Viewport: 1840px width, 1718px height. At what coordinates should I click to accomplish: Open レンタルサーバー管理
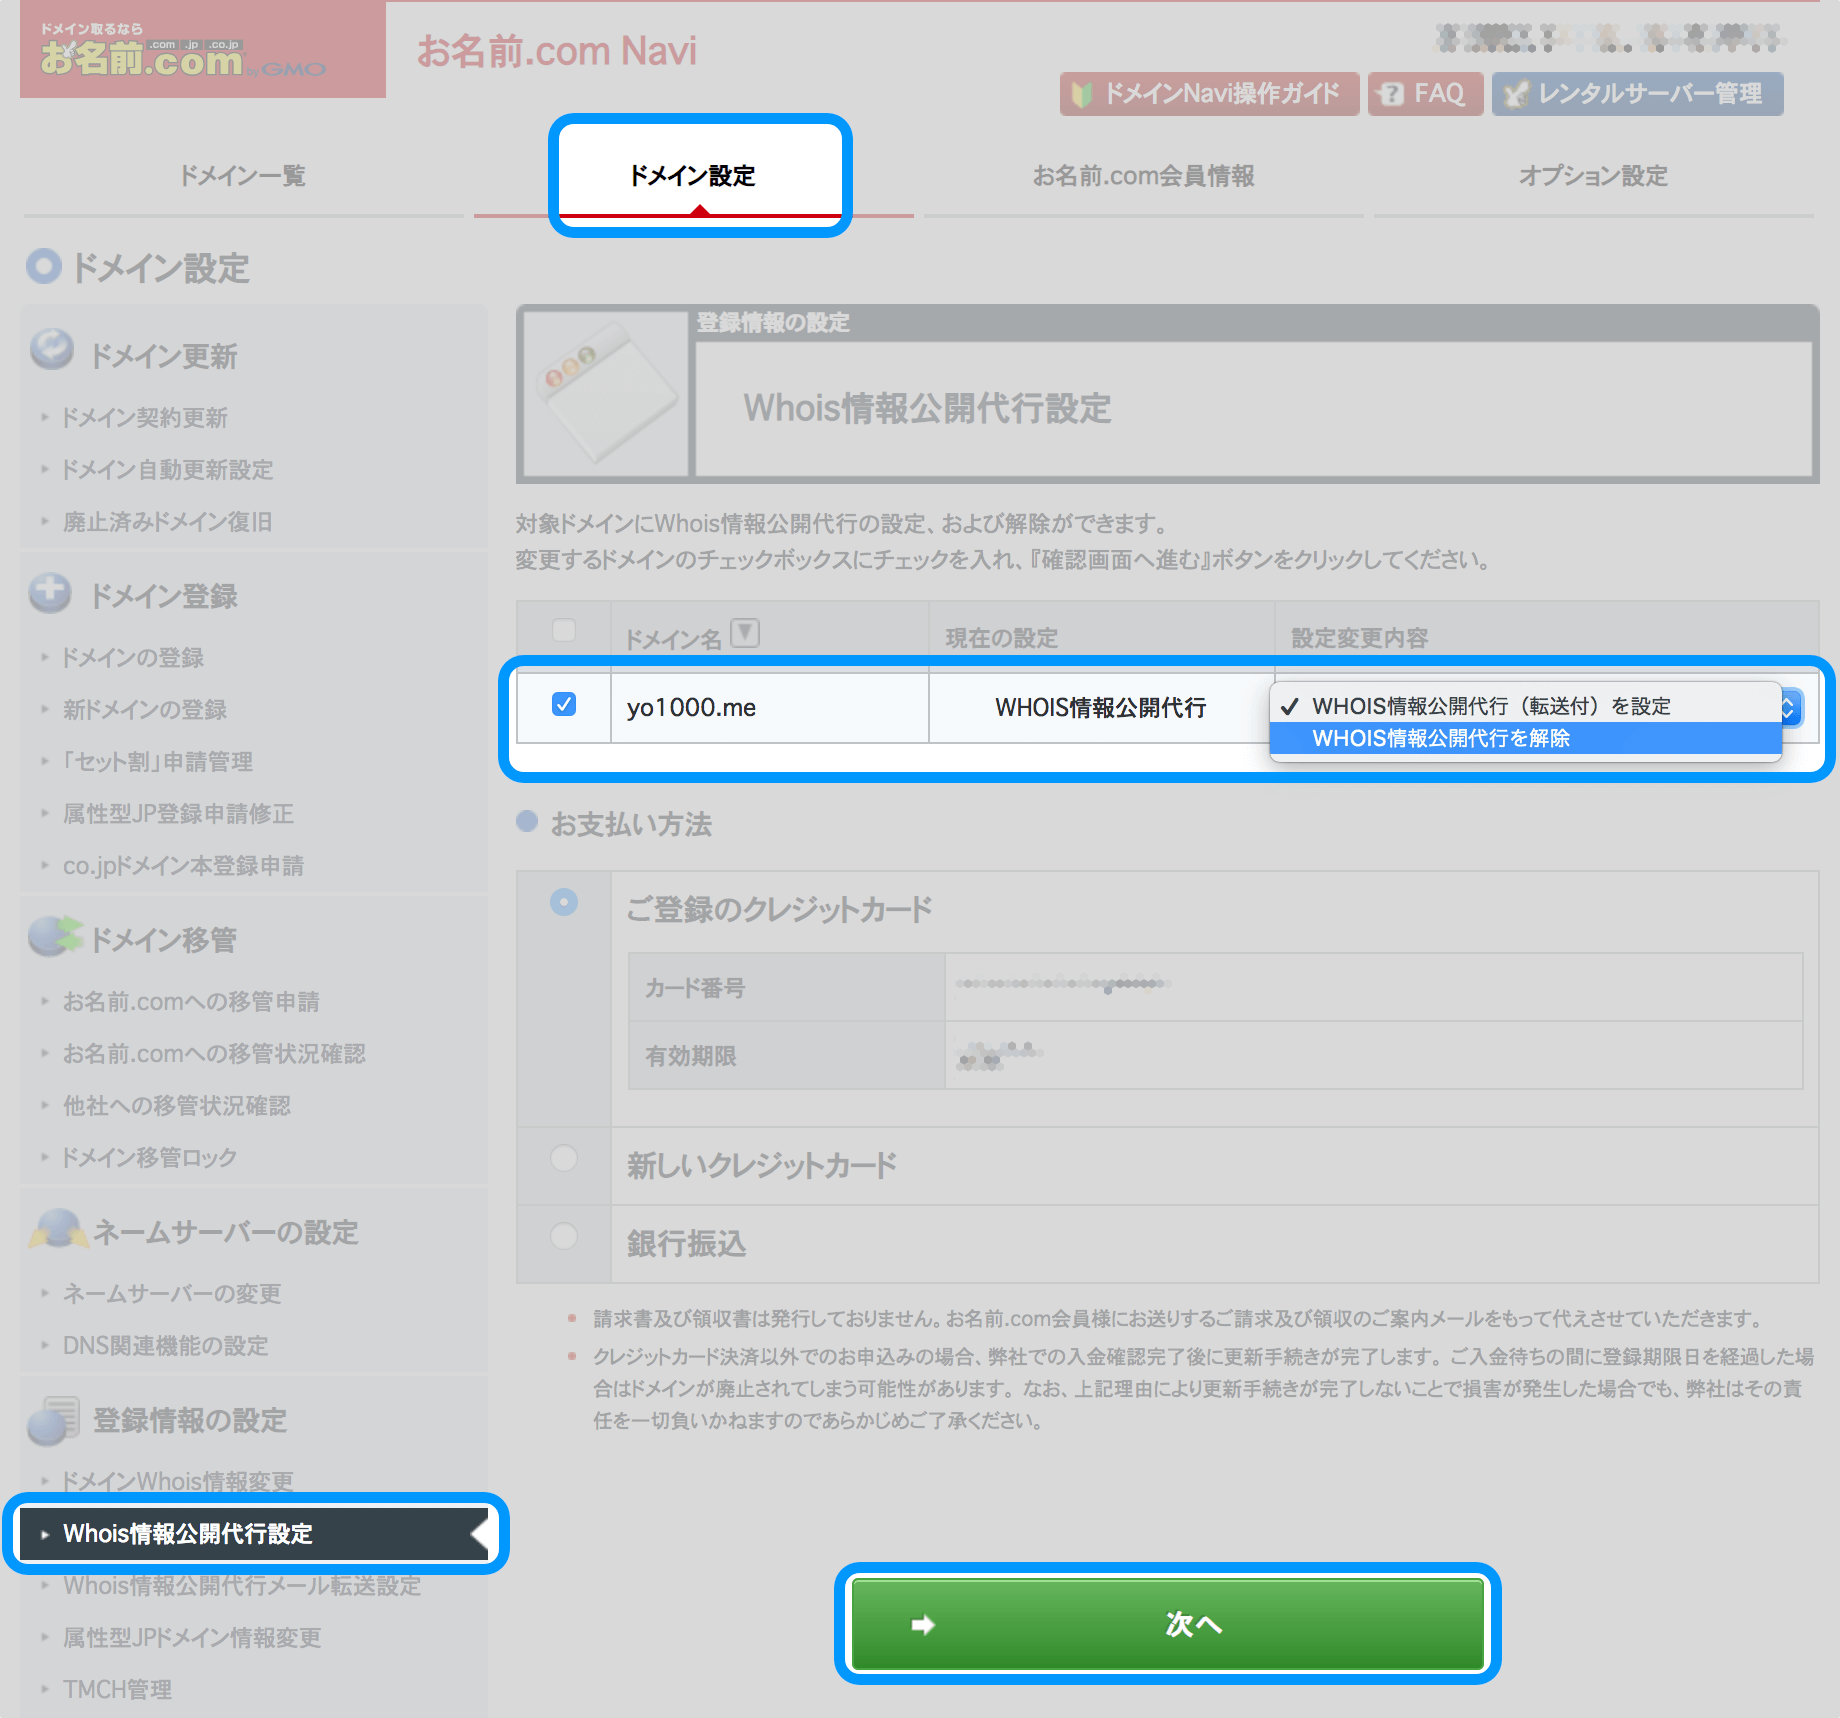[1637, 93]
